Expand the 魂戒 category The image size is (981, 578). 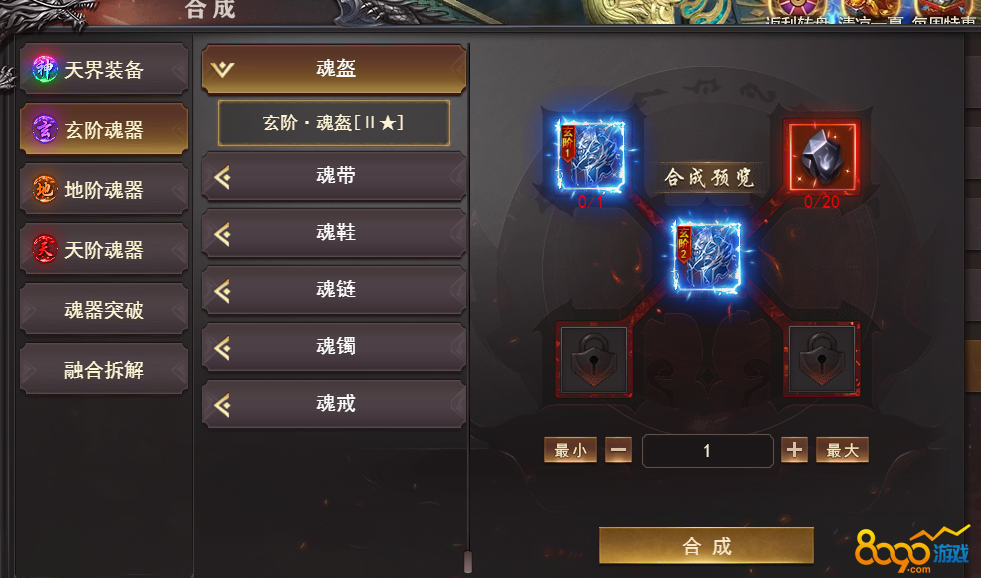tap(333, 404)
